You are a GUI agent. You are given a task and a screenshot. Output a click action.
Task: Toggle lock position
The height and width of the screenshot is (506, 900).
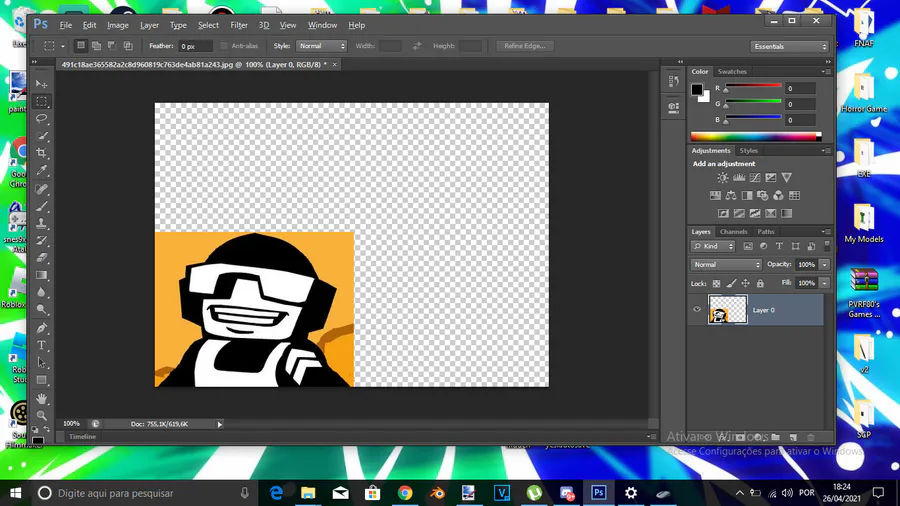pyautogui.click(x=745, y=283)
